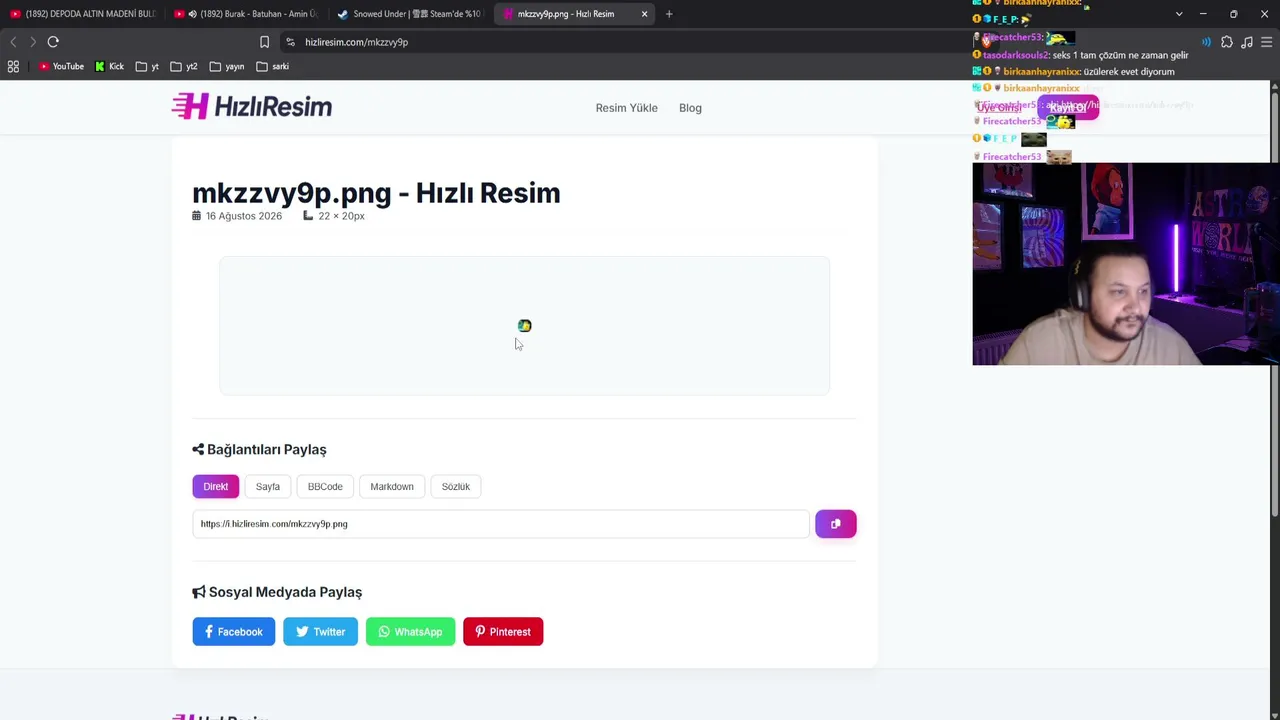Bookmark this page with bookmark icon
The width and height of the screenshot is (1280, 720).
[264, 42]
